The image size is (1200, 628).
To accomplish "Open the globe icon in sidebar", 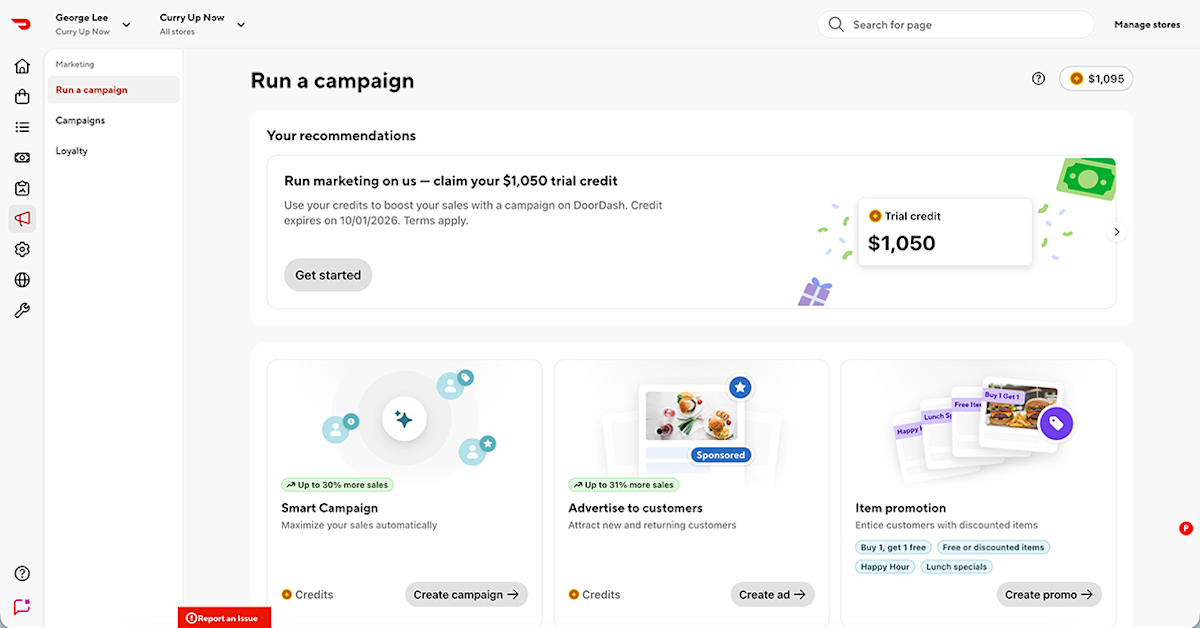I will click(x=22, y=280).
